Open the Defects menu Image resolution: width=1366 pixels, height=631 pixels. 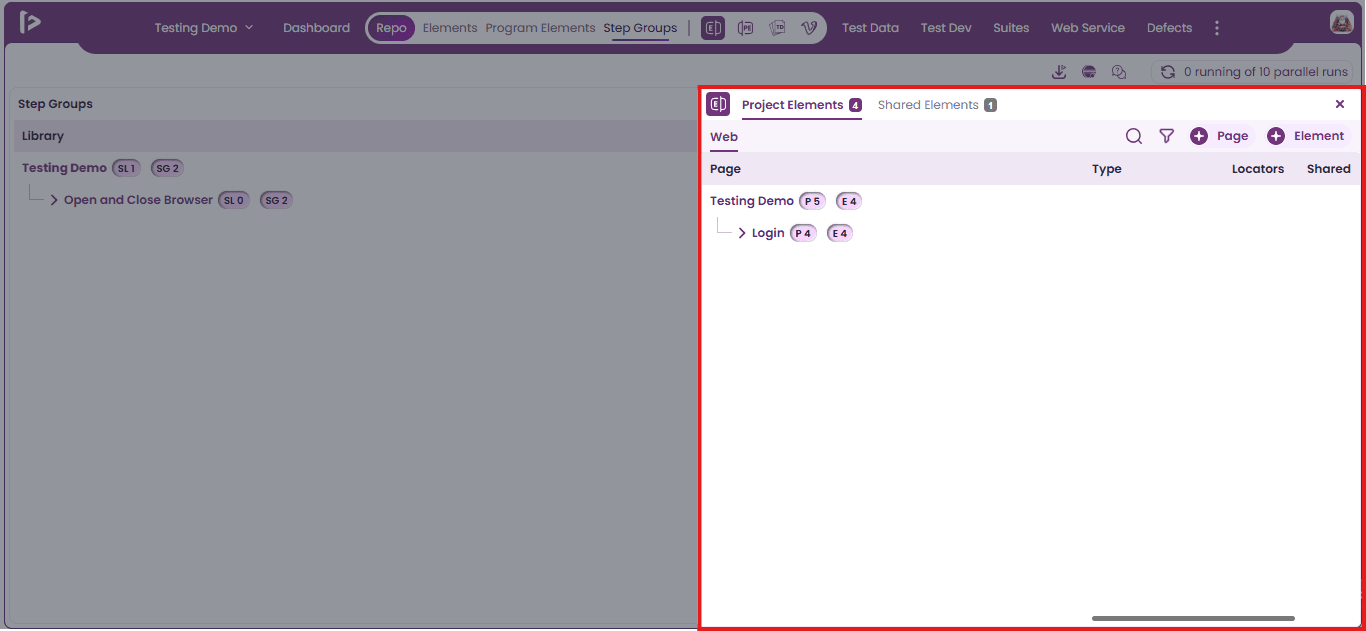point(1169,28)
